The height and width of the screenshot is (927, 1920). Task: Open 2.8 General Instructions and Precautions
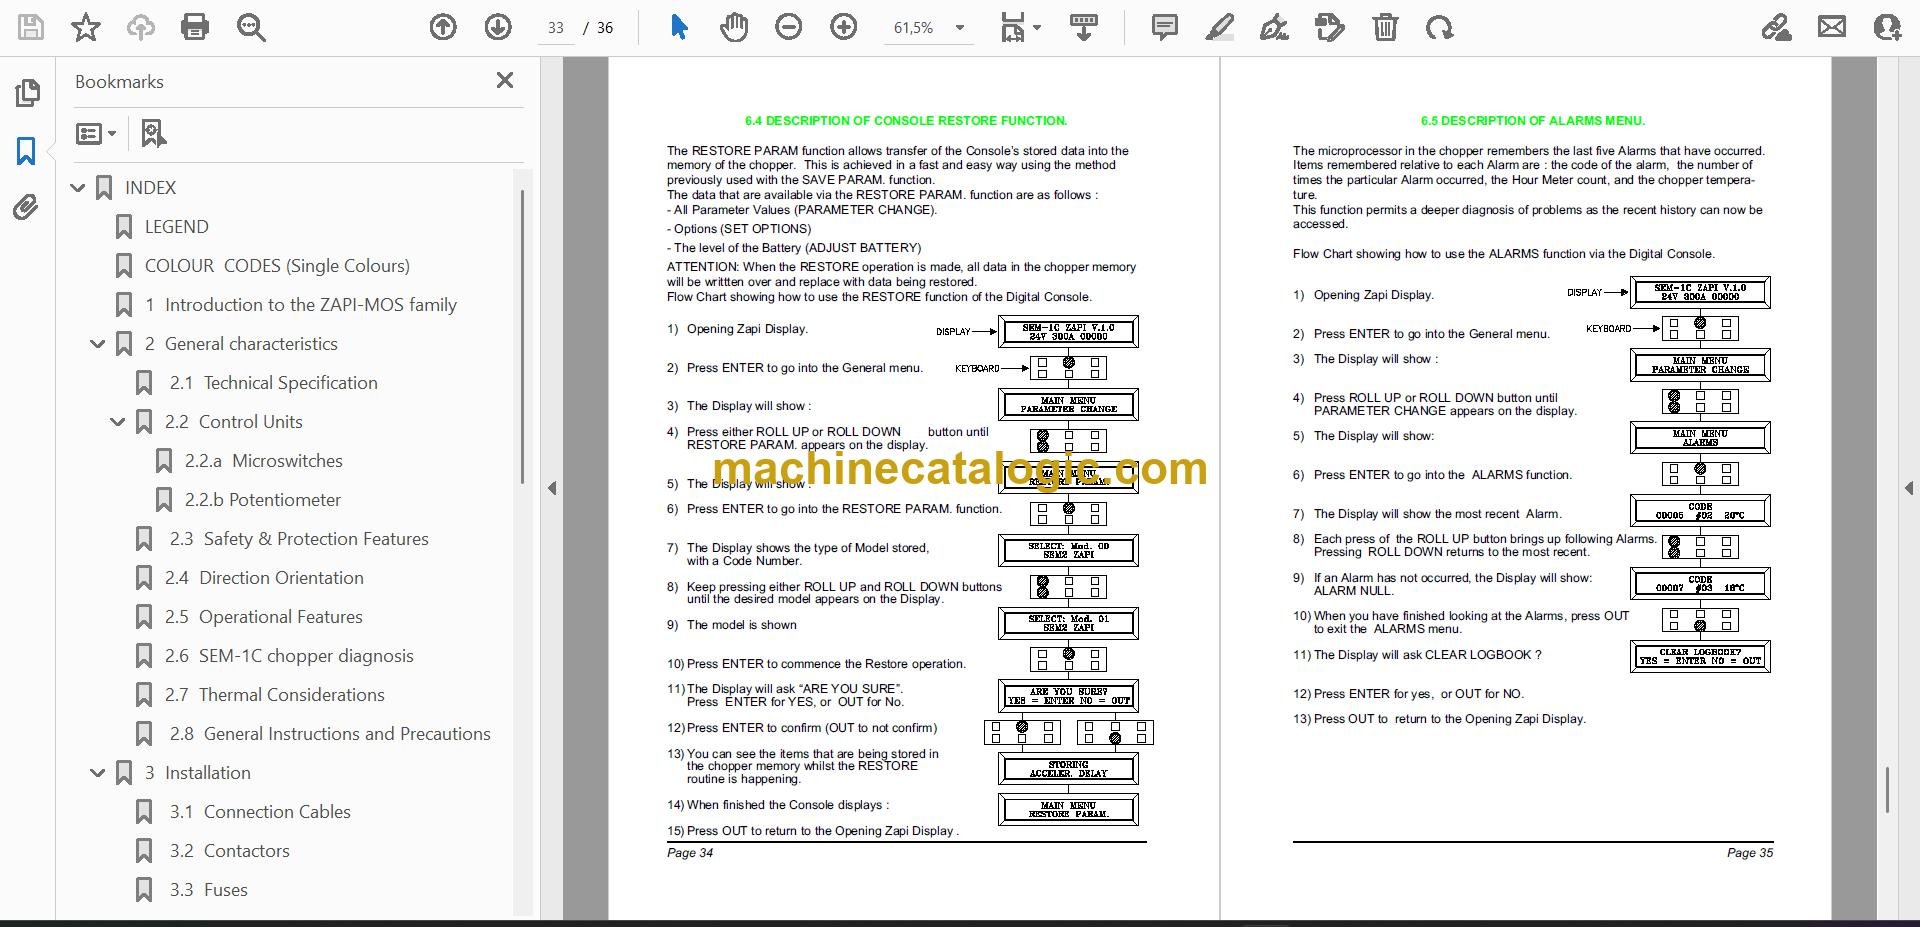tap(329, 734)
